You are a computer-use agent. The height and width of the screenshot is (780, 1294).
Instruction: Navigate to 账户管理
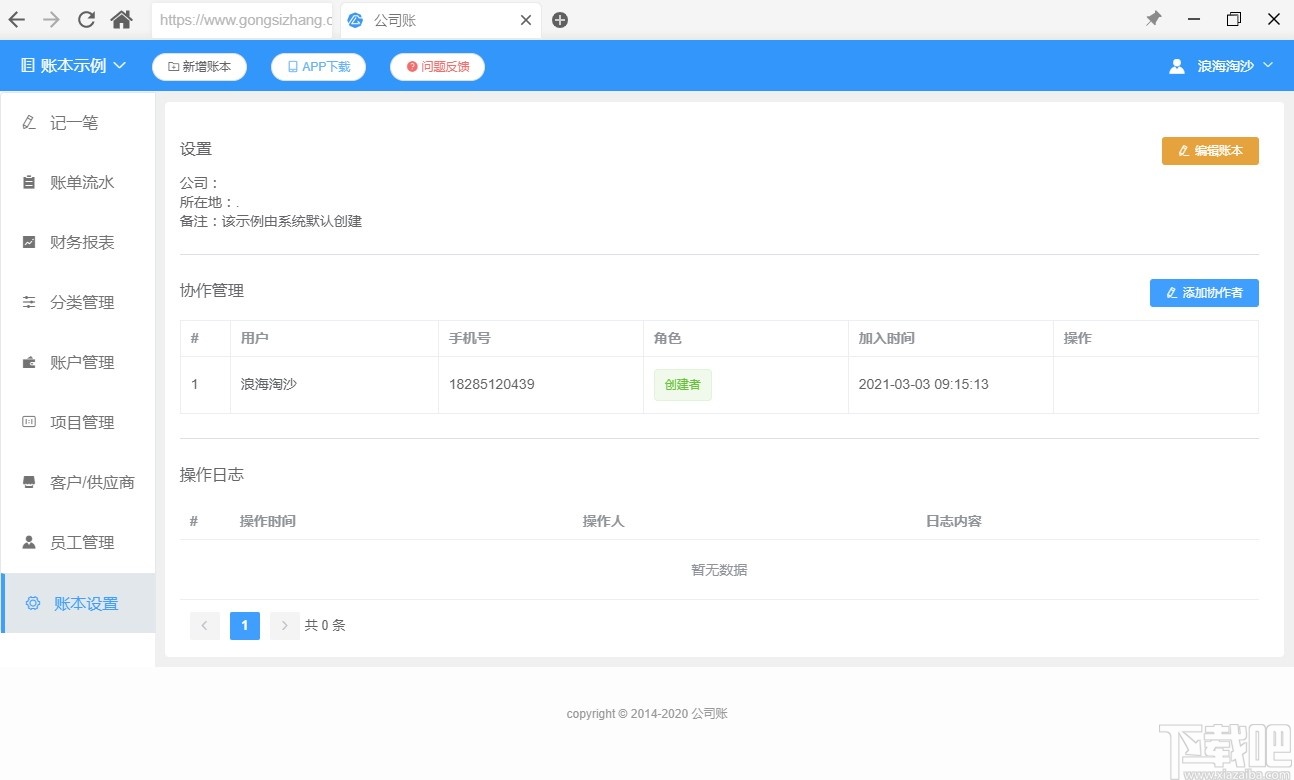coord(78,363)
